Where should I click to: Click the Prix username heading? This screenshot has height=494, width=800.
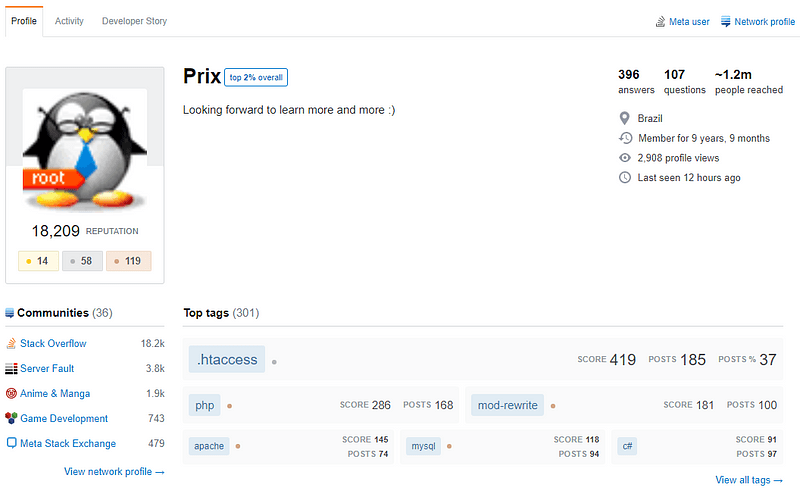202,77
